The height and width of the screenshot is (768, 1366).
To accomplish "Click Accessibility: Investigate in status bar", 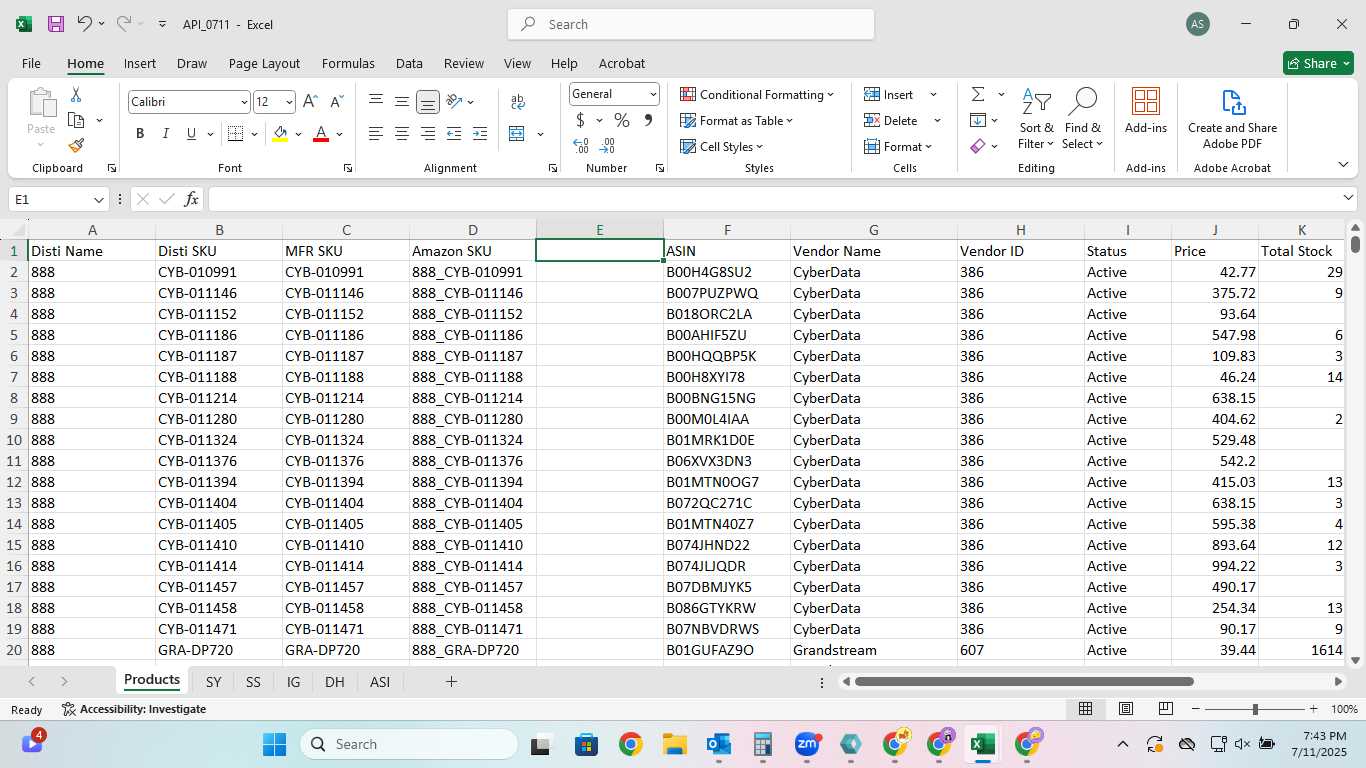I will [134, 709].
